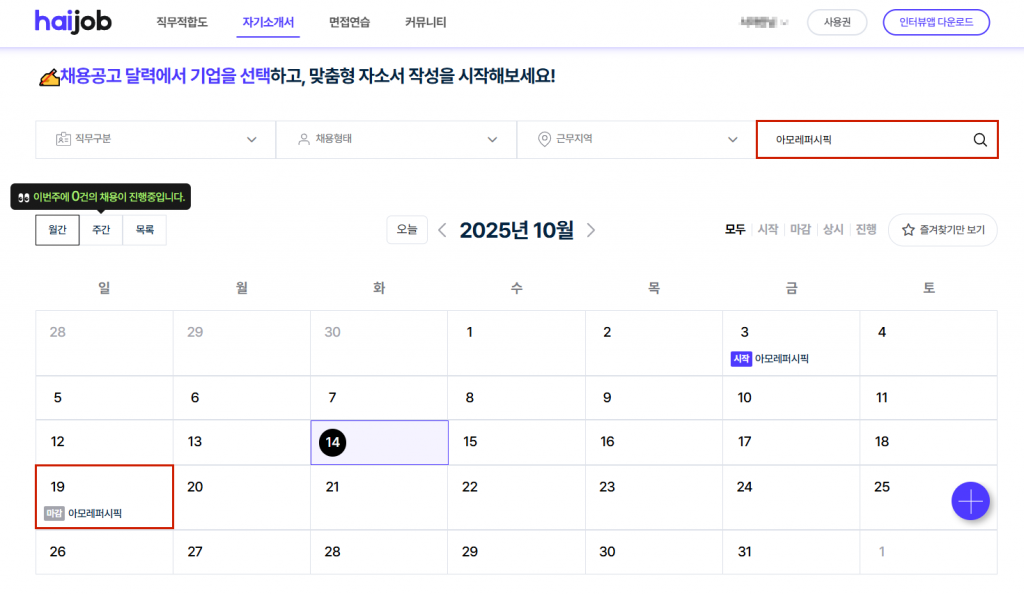Filter postings by 상시
Viewport: 1024px width, 594px height.
pos(832,230)
